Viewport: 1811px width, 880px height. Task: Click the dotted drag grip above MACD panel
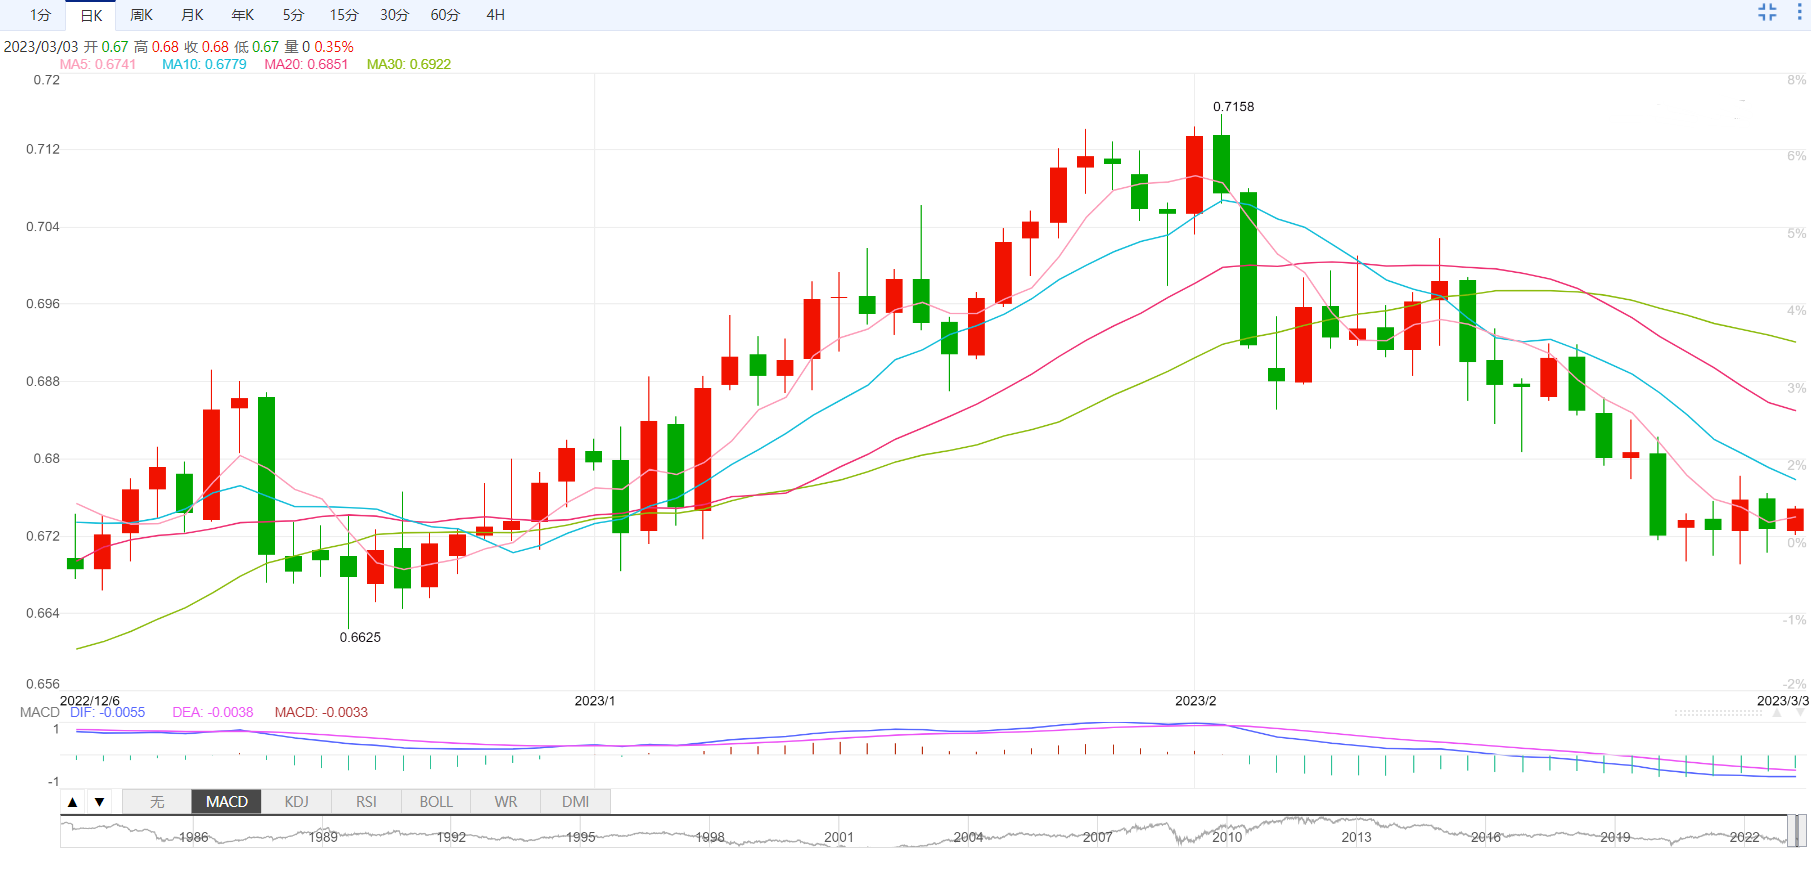pos(1718,713)
